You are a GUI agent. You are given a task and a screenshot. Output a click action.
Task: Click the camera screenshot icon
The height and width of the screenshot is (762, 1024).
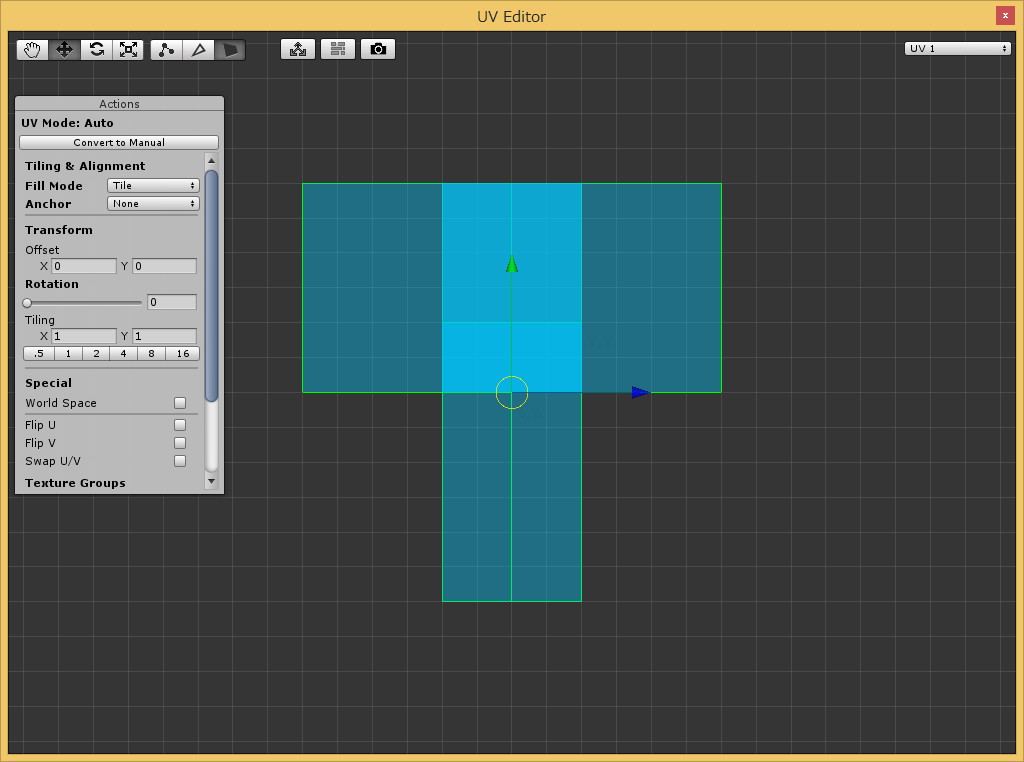pyautogui.click(x=377, y=49)
